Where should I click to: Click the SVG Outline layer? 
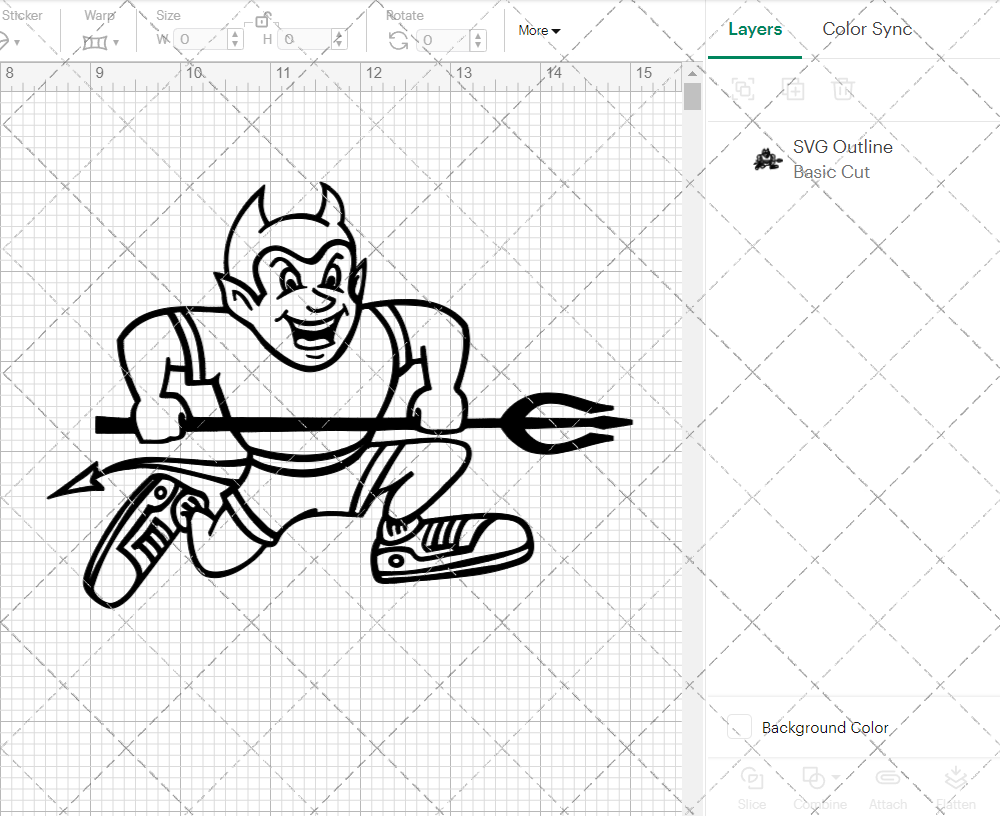pos(842,146)
